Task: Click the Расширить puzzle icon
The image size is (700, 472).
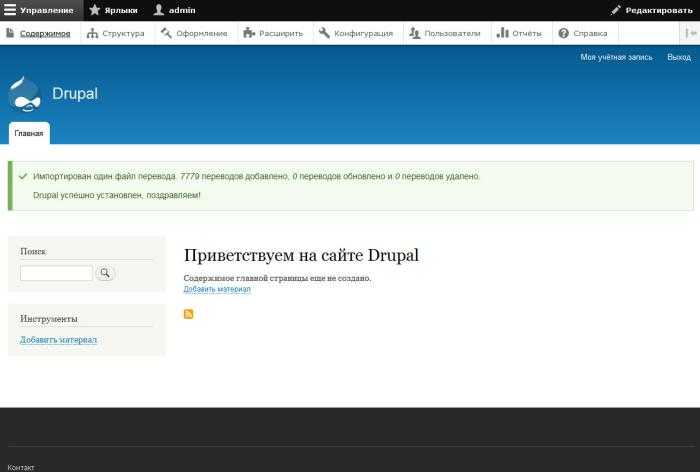Action: (x=249, y=33)
